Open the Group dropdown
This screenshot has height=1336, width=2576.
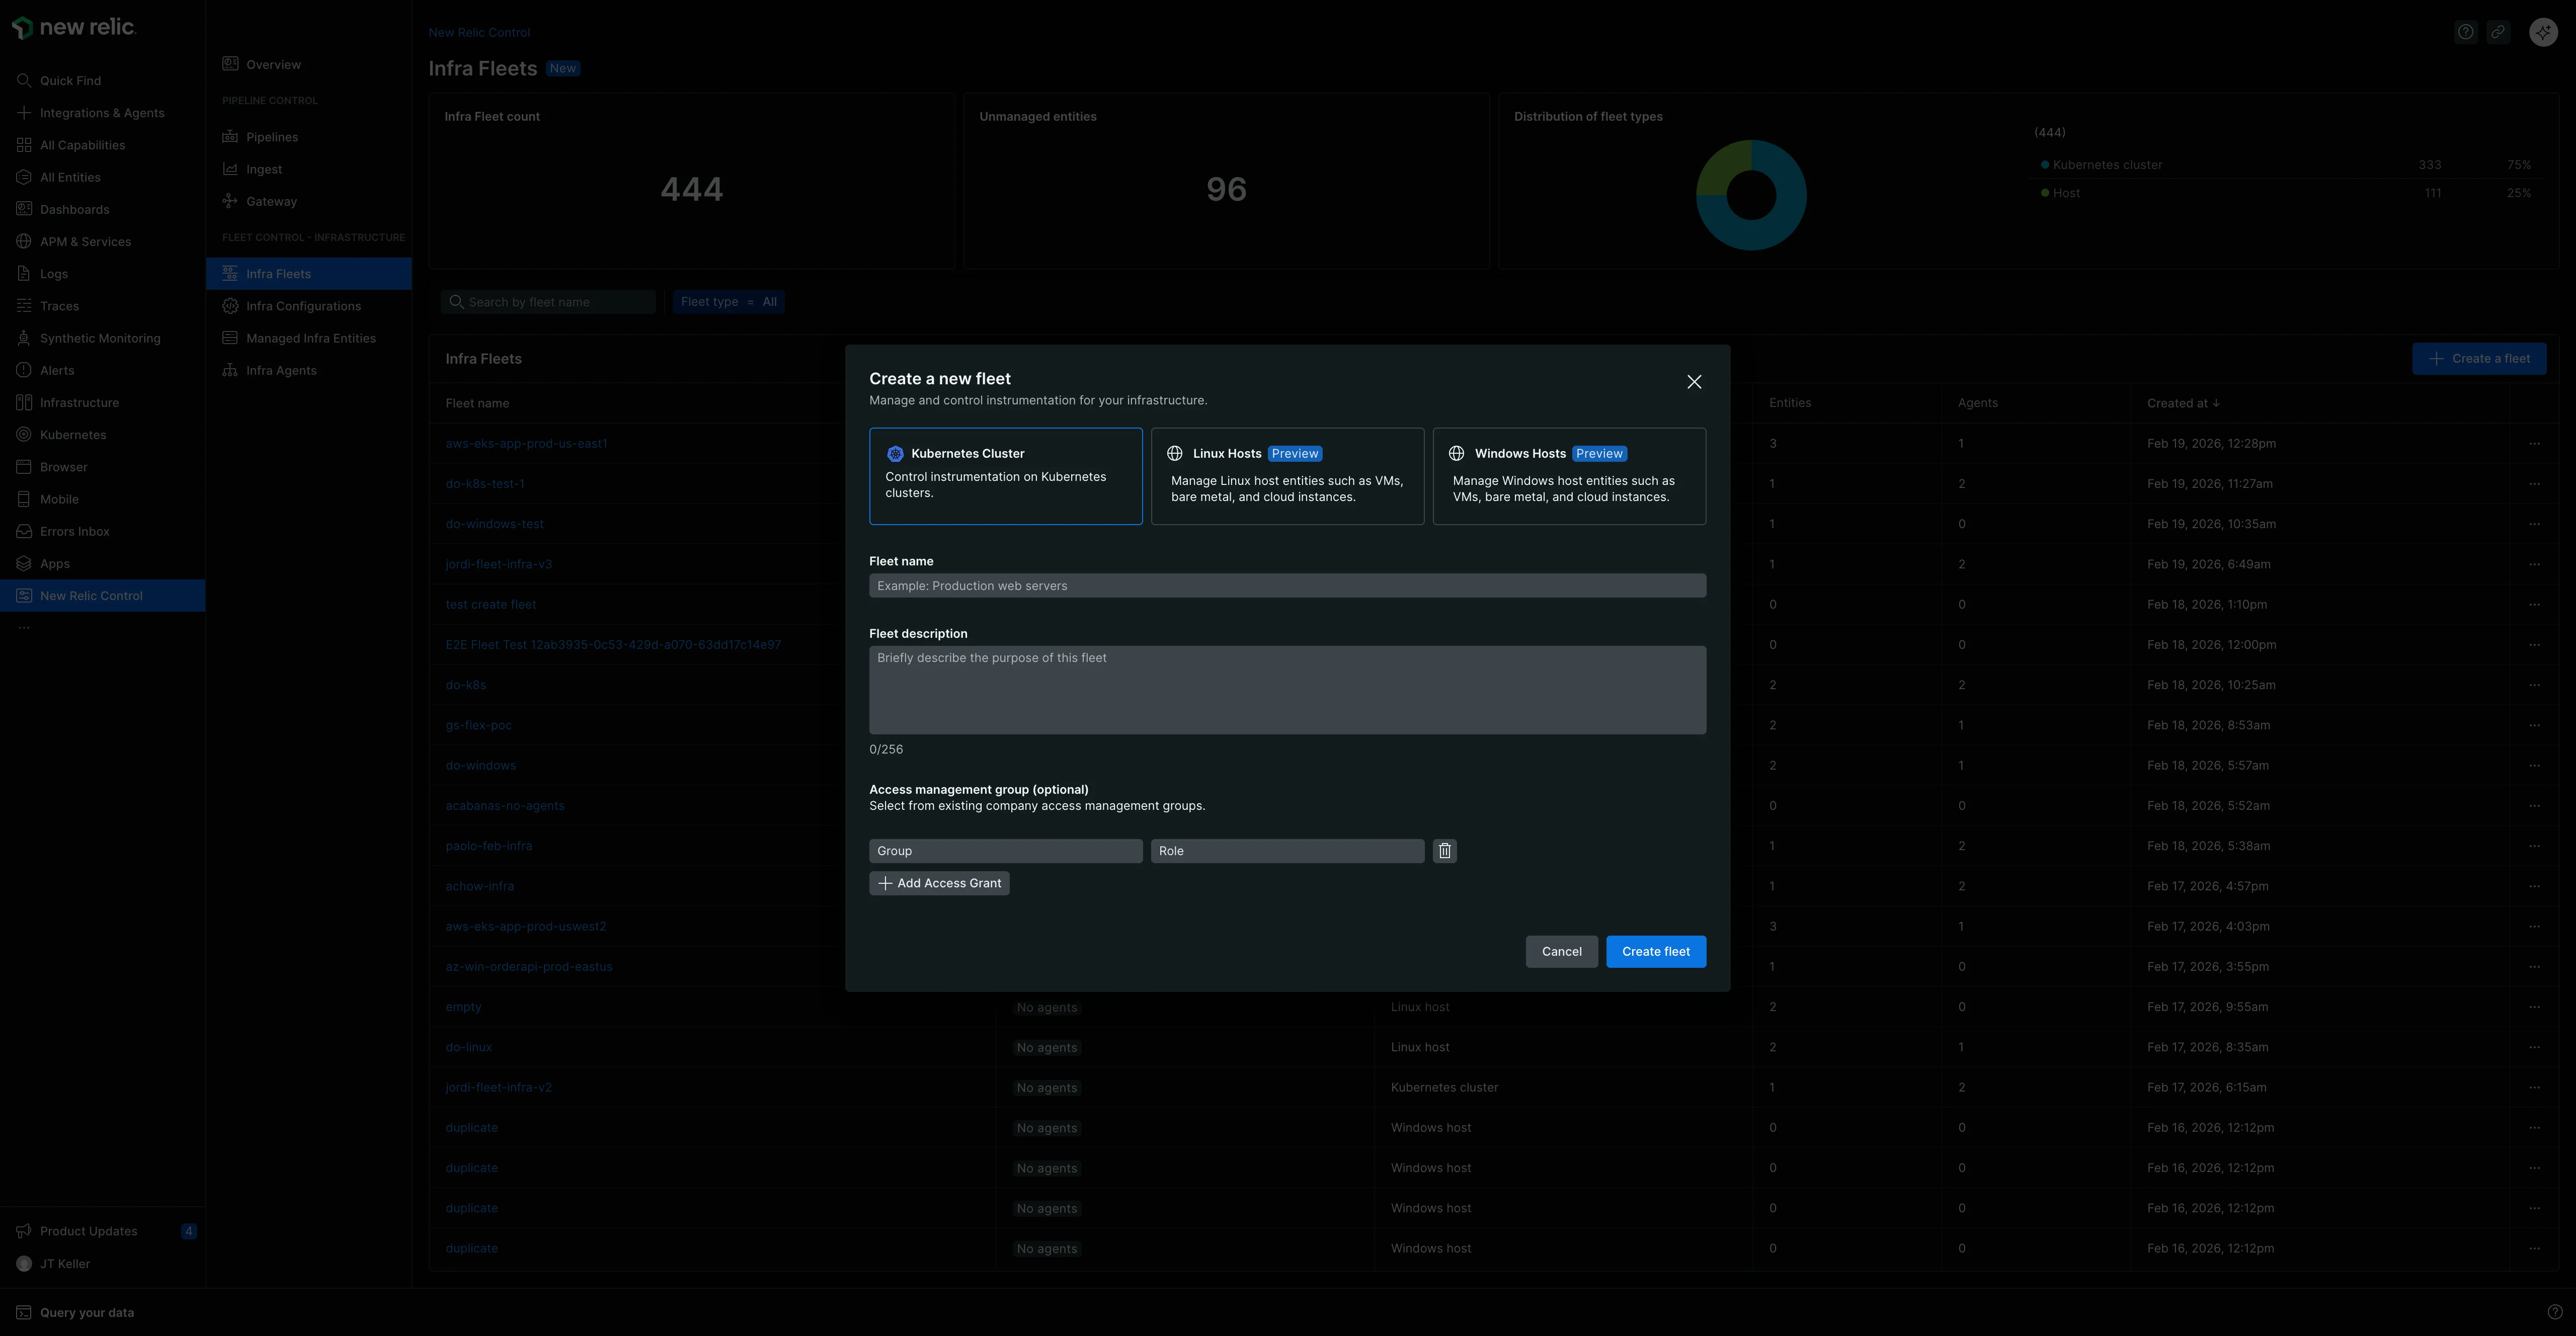click(x=1005, y=851)
